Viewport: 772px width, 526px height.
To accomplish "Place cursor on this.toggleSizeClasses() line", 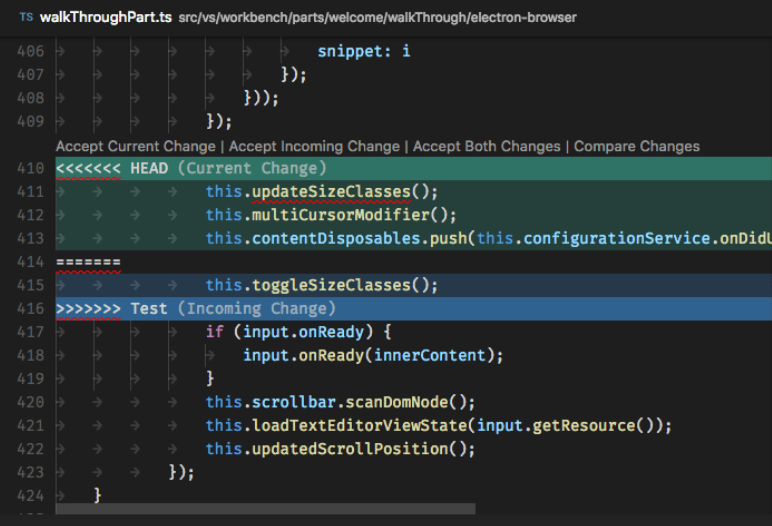I will click(x=322, y=285).
